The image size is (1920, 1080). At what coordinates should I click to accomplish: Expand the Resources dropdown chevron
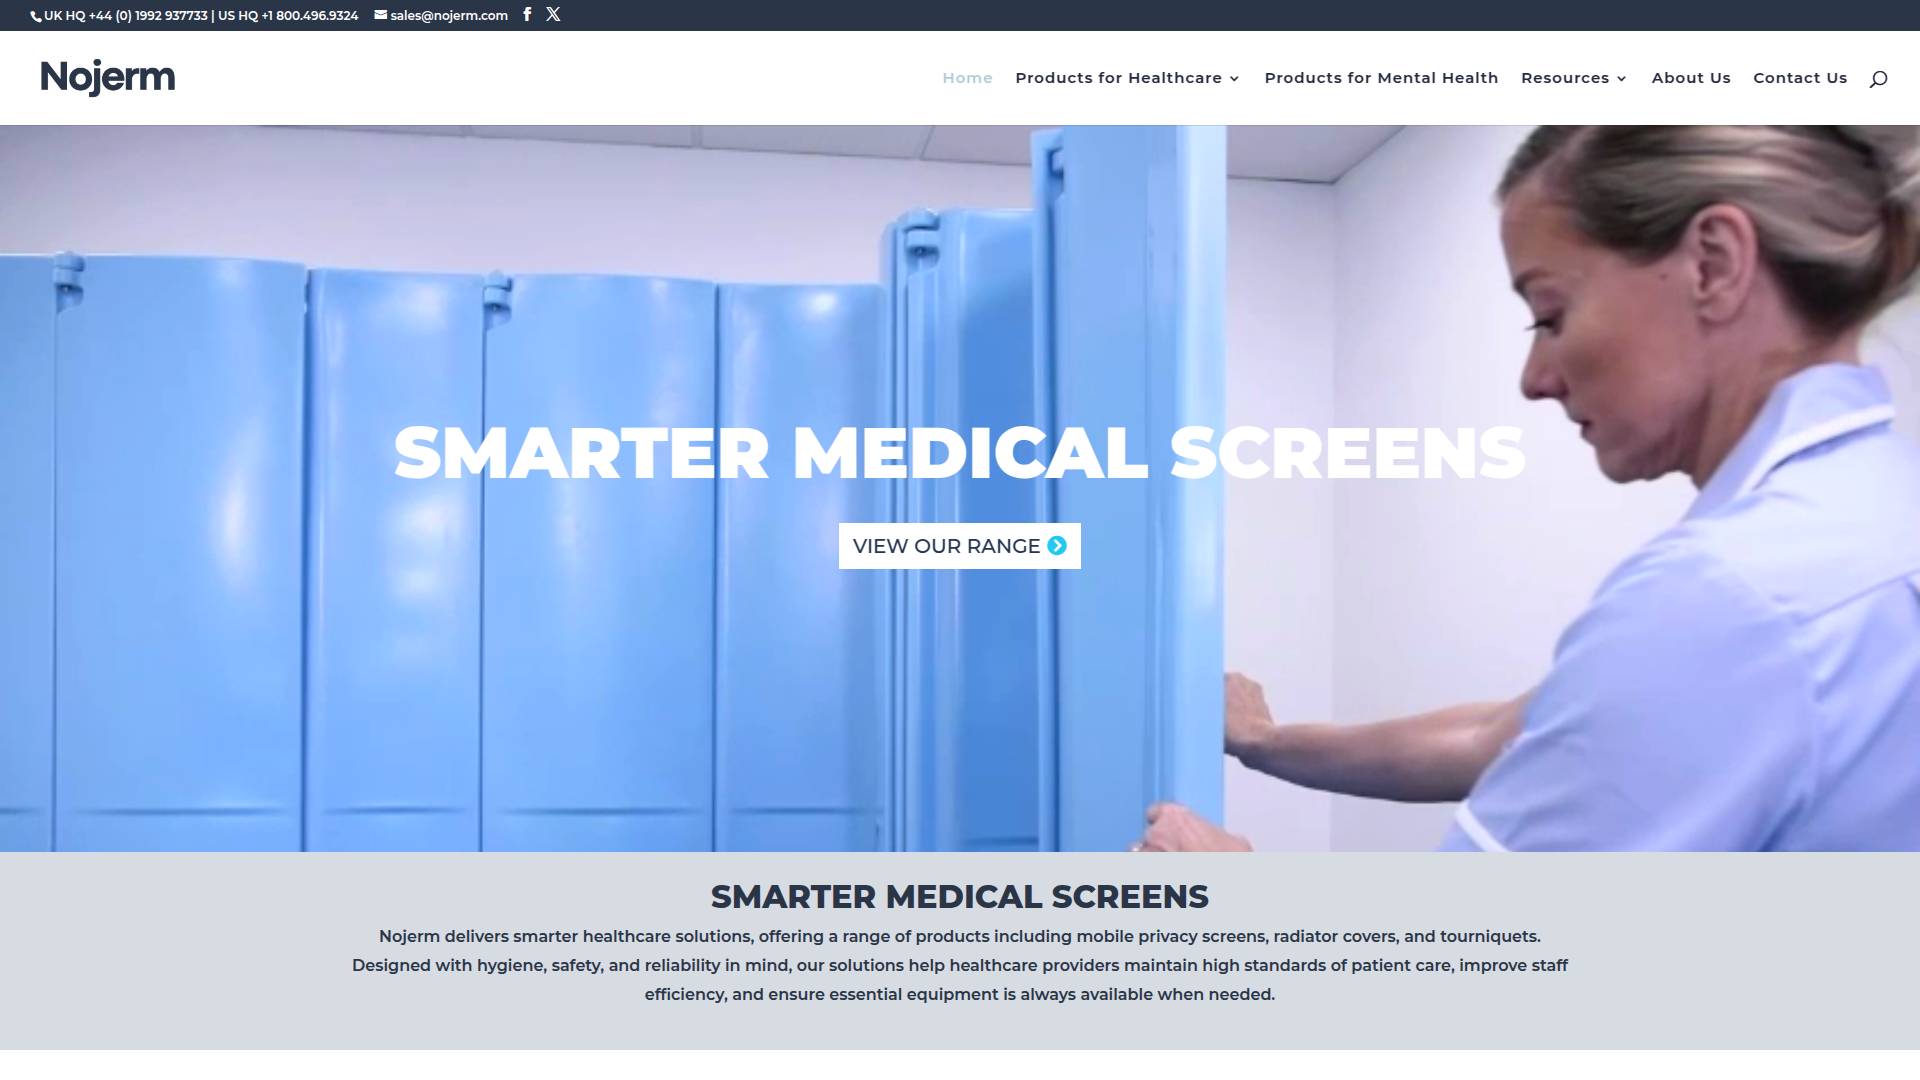pos(1622,79)
